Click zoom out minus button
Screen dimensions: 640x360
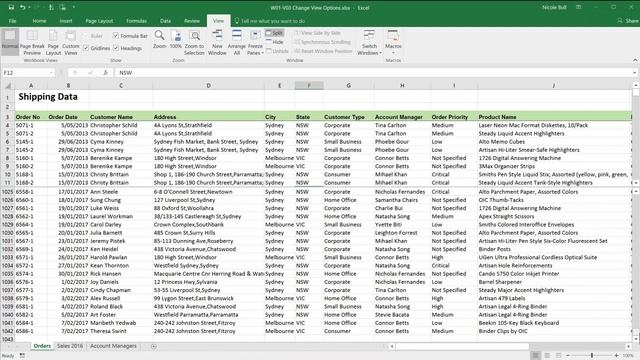[x=568, y=356]
